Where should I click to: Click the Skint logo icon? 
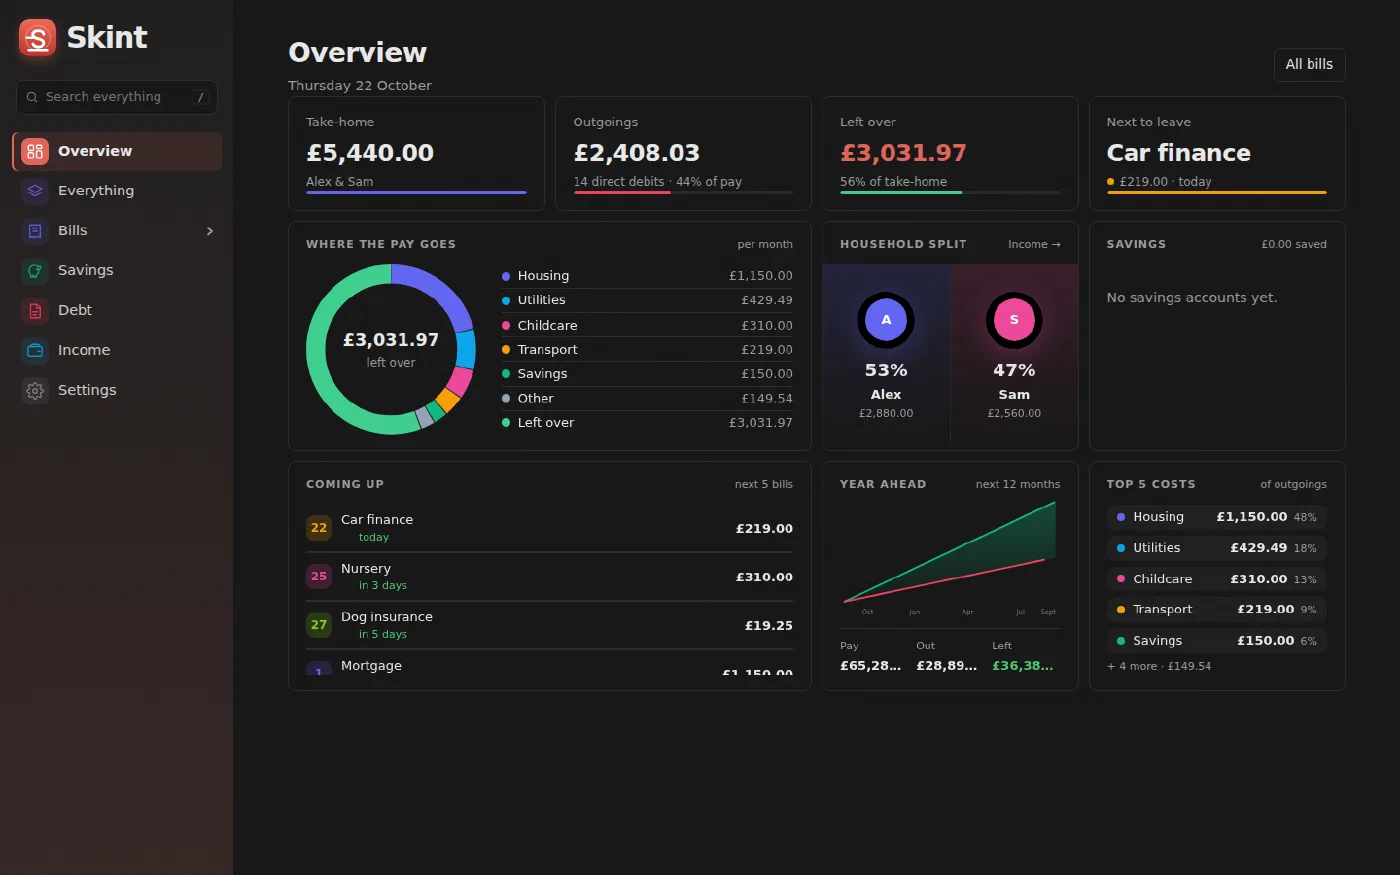37,38
